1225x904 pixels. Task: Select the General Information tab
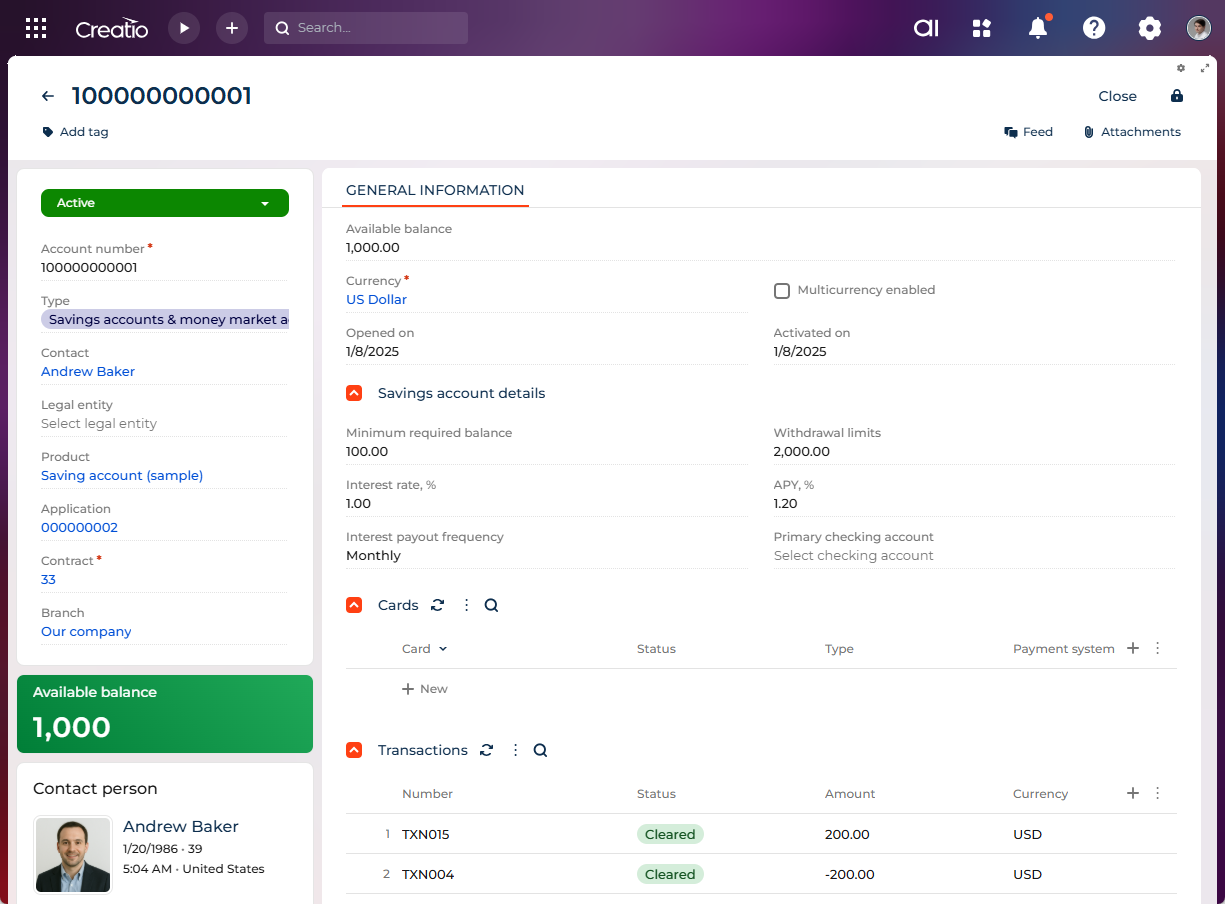[x=435, y=190]
